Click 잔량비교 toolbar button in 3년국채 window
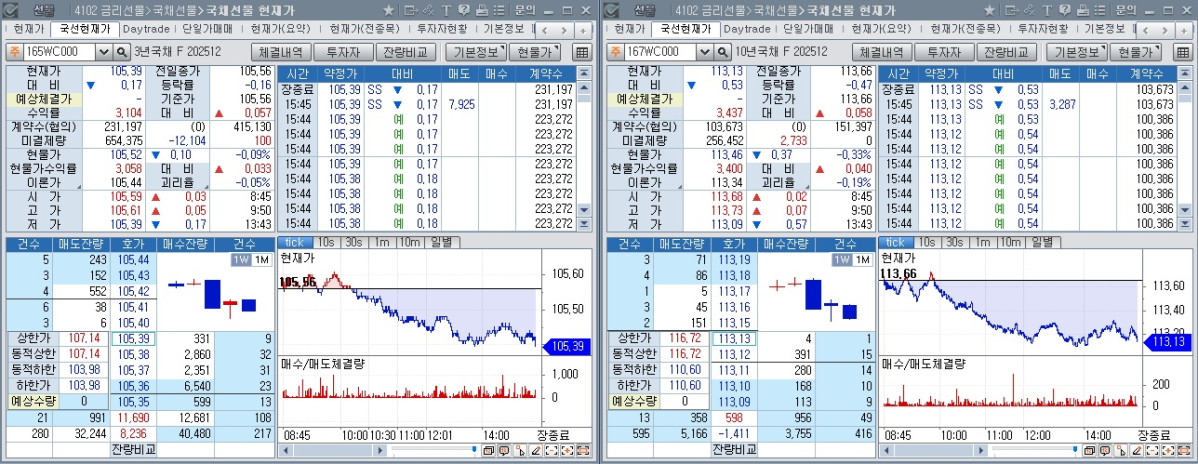Screen dimensions: 1198x464 (x=406, y=52)
